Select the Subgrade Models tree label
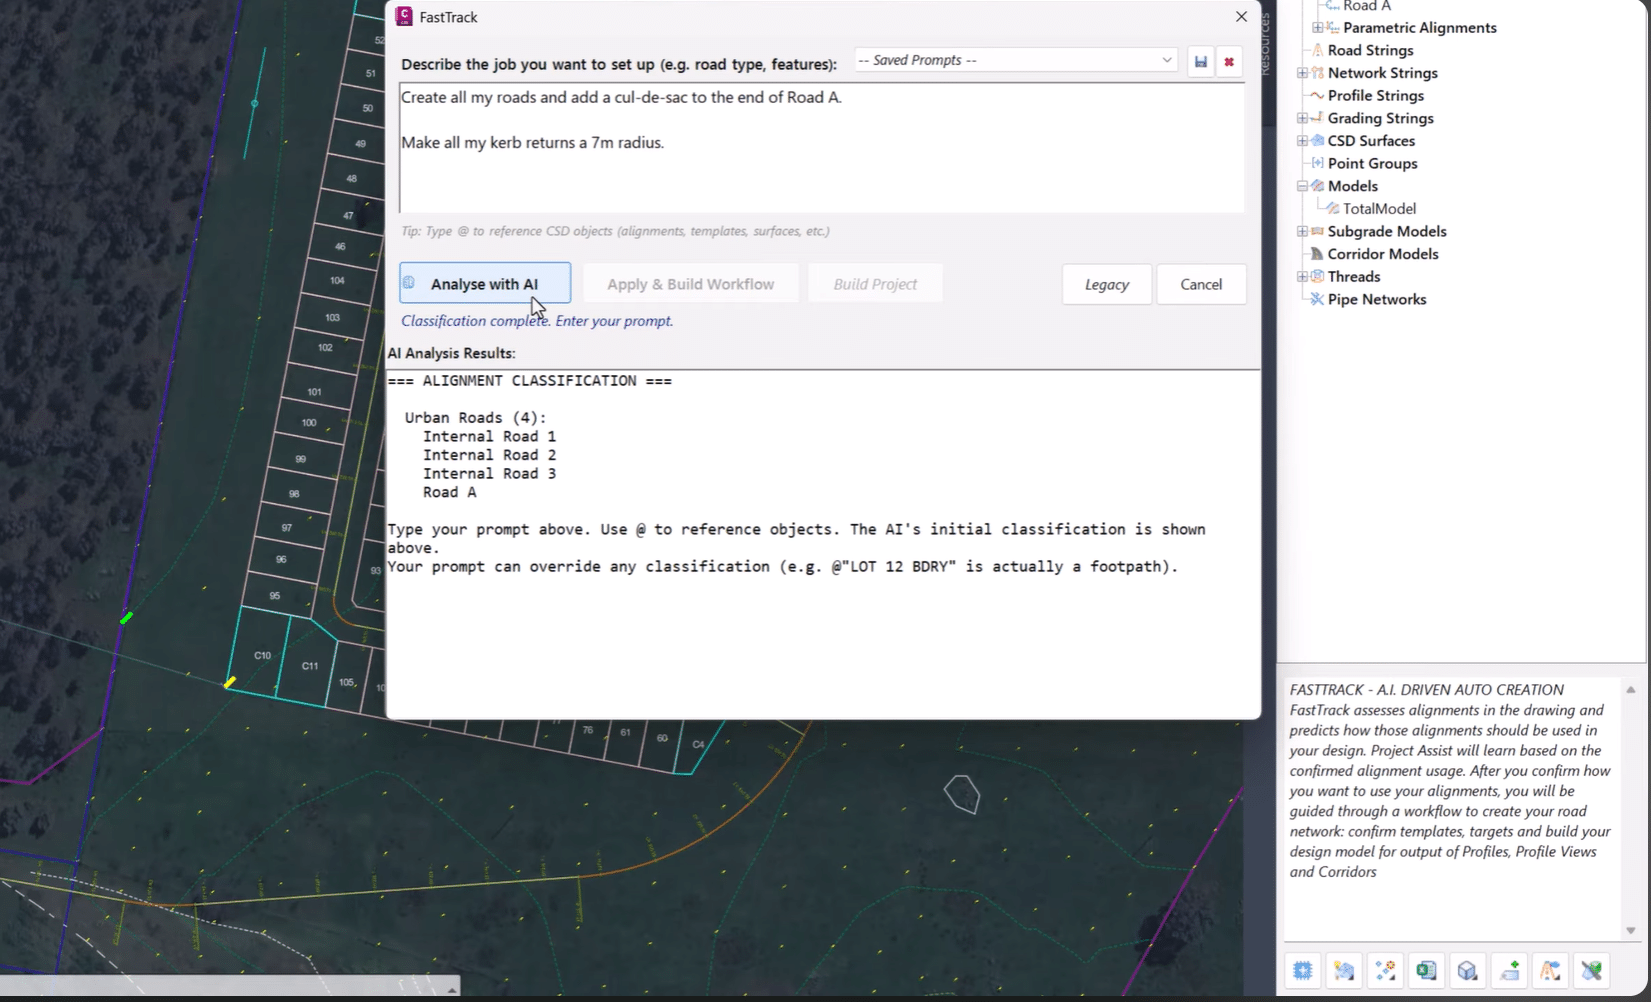Screen dimensions: 1651x1002 (x=1387, y=231)
